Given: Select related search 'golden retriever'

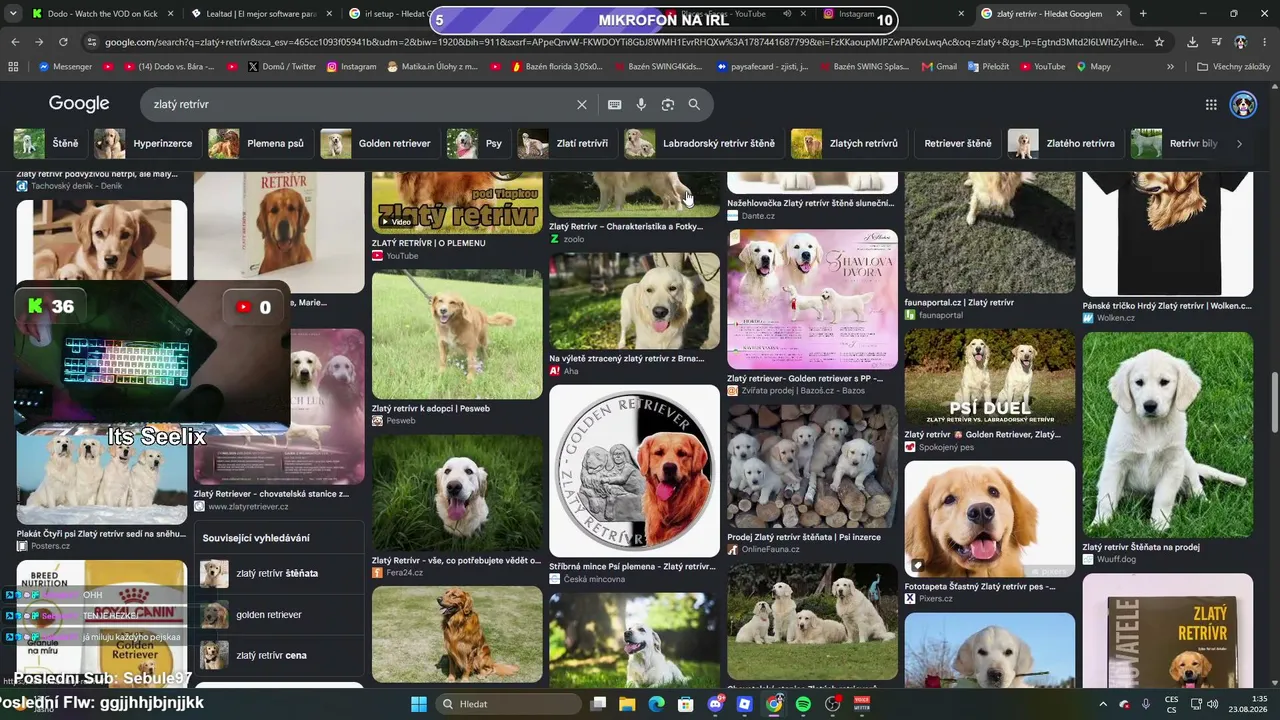Looking at the screenshot, I should (280, 615).
